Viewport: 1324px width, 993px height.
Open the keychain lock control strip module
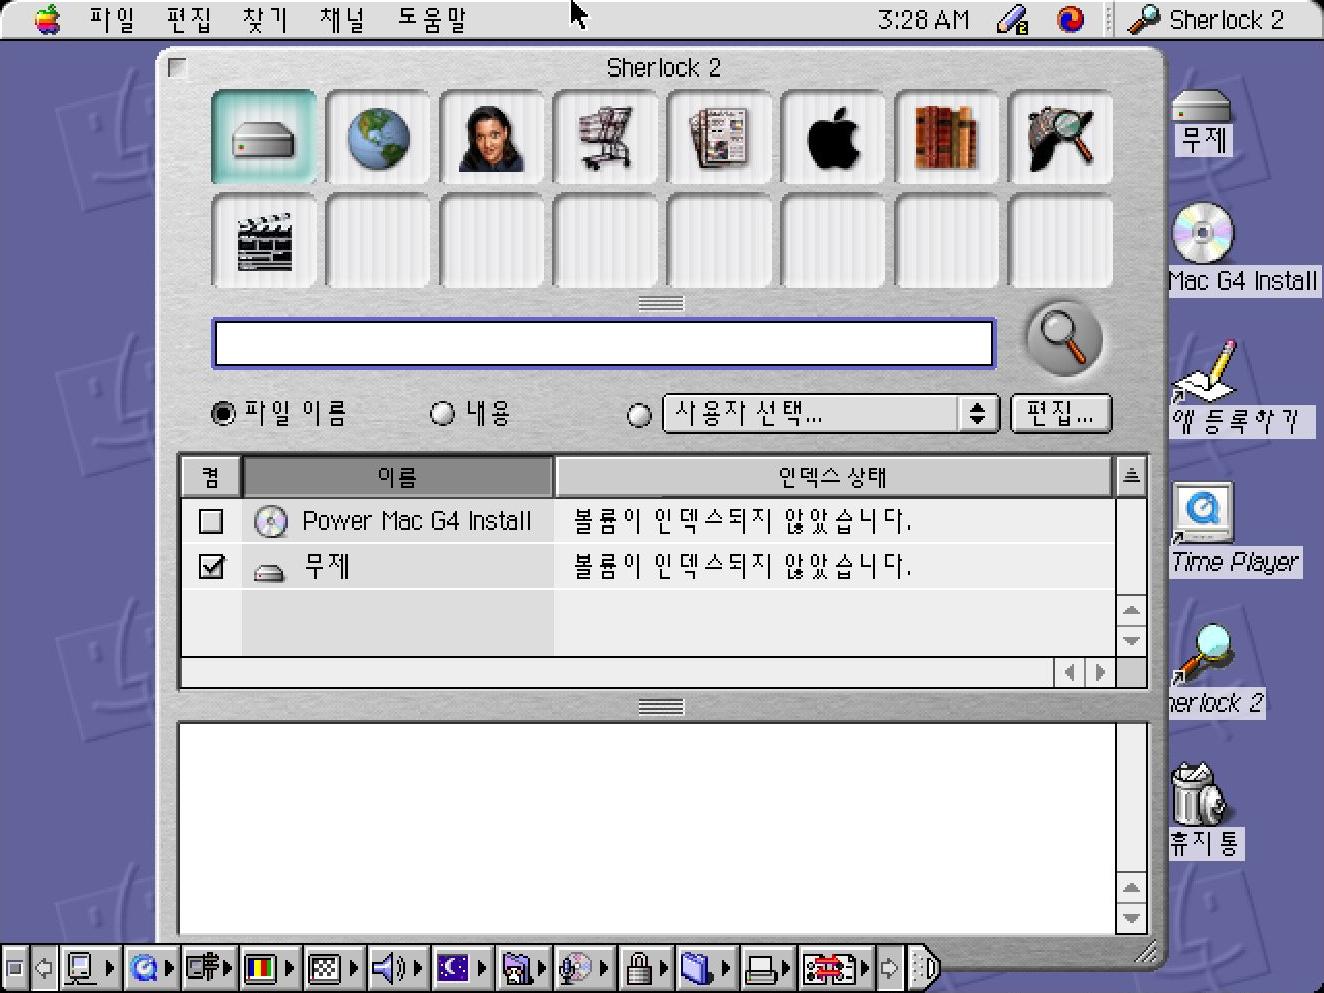(646, 968)
